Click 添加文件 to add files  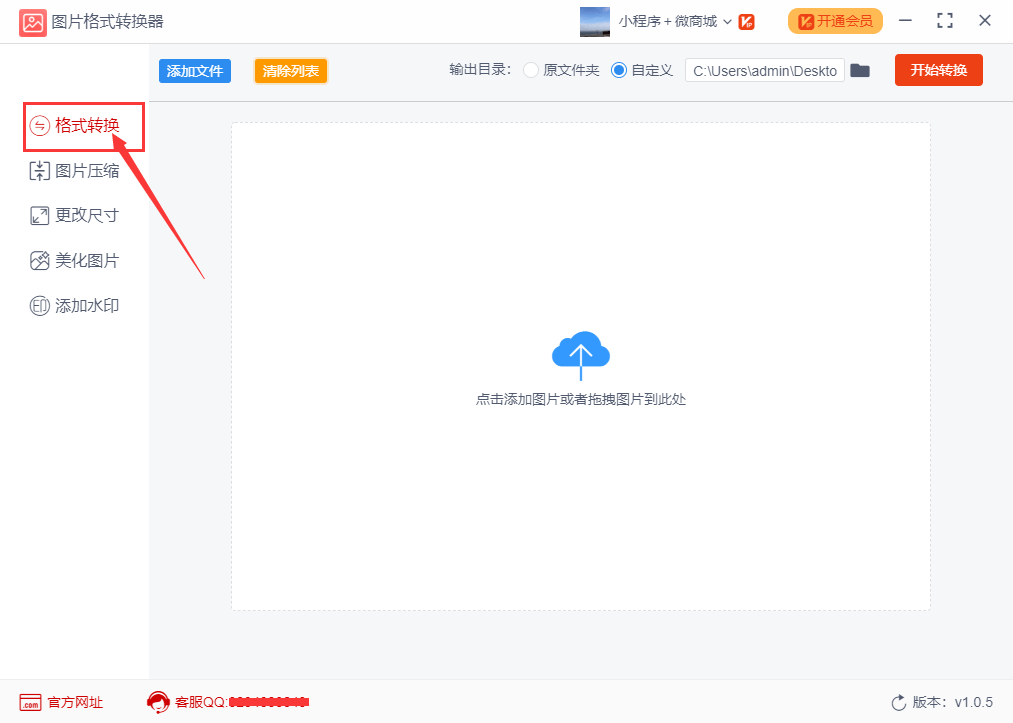(194, 70)
